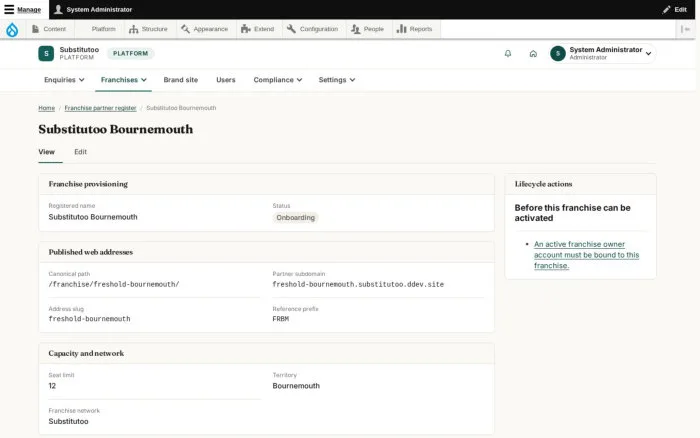Click the Edit pencil in top bar
Screen dimensions: 700x438
coord(674,9)
